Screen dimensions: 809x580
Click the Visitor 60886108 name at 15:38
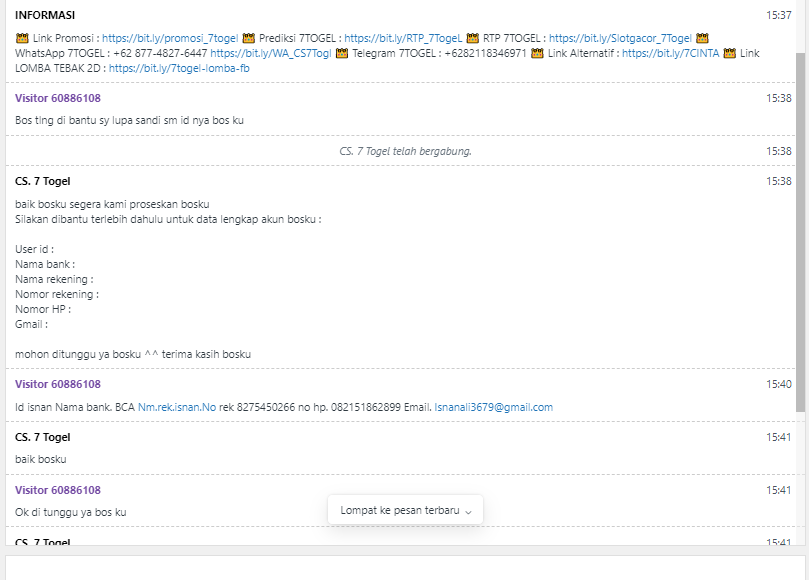[58, 98]
